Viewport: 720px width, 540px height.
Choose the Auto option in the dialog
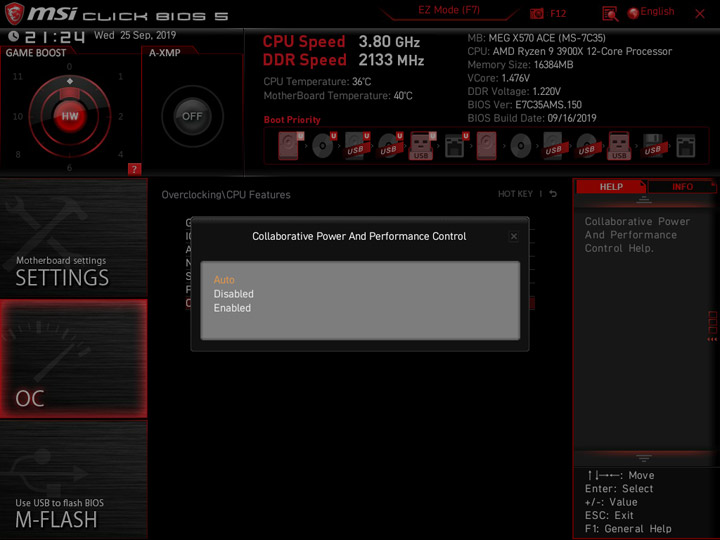coord(224,280)
